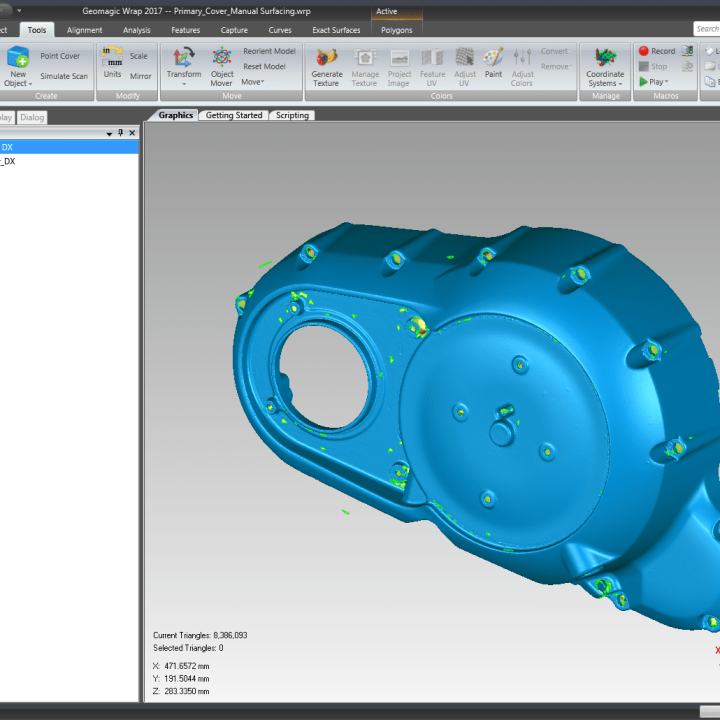The height and width of the screenshot is (720, 720).
Task: Click the Current Triangles count text
Action: [x=200, y=635]
